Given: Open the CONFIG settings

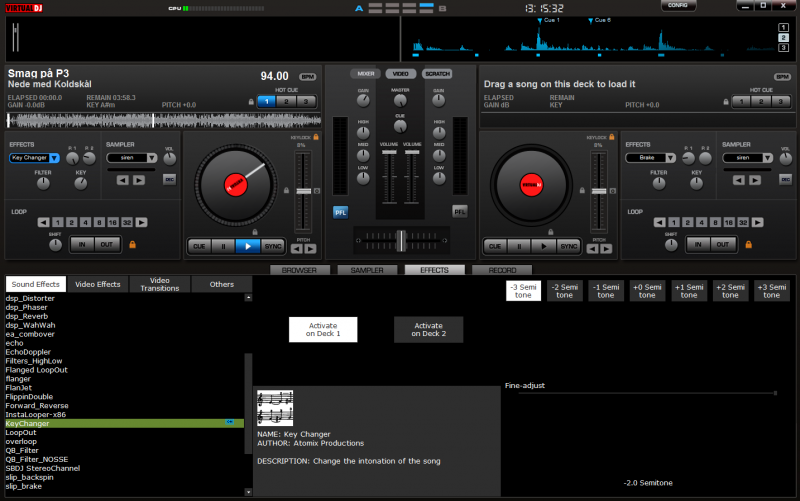Looking at the screenshot, I should (x=678, y=5).
